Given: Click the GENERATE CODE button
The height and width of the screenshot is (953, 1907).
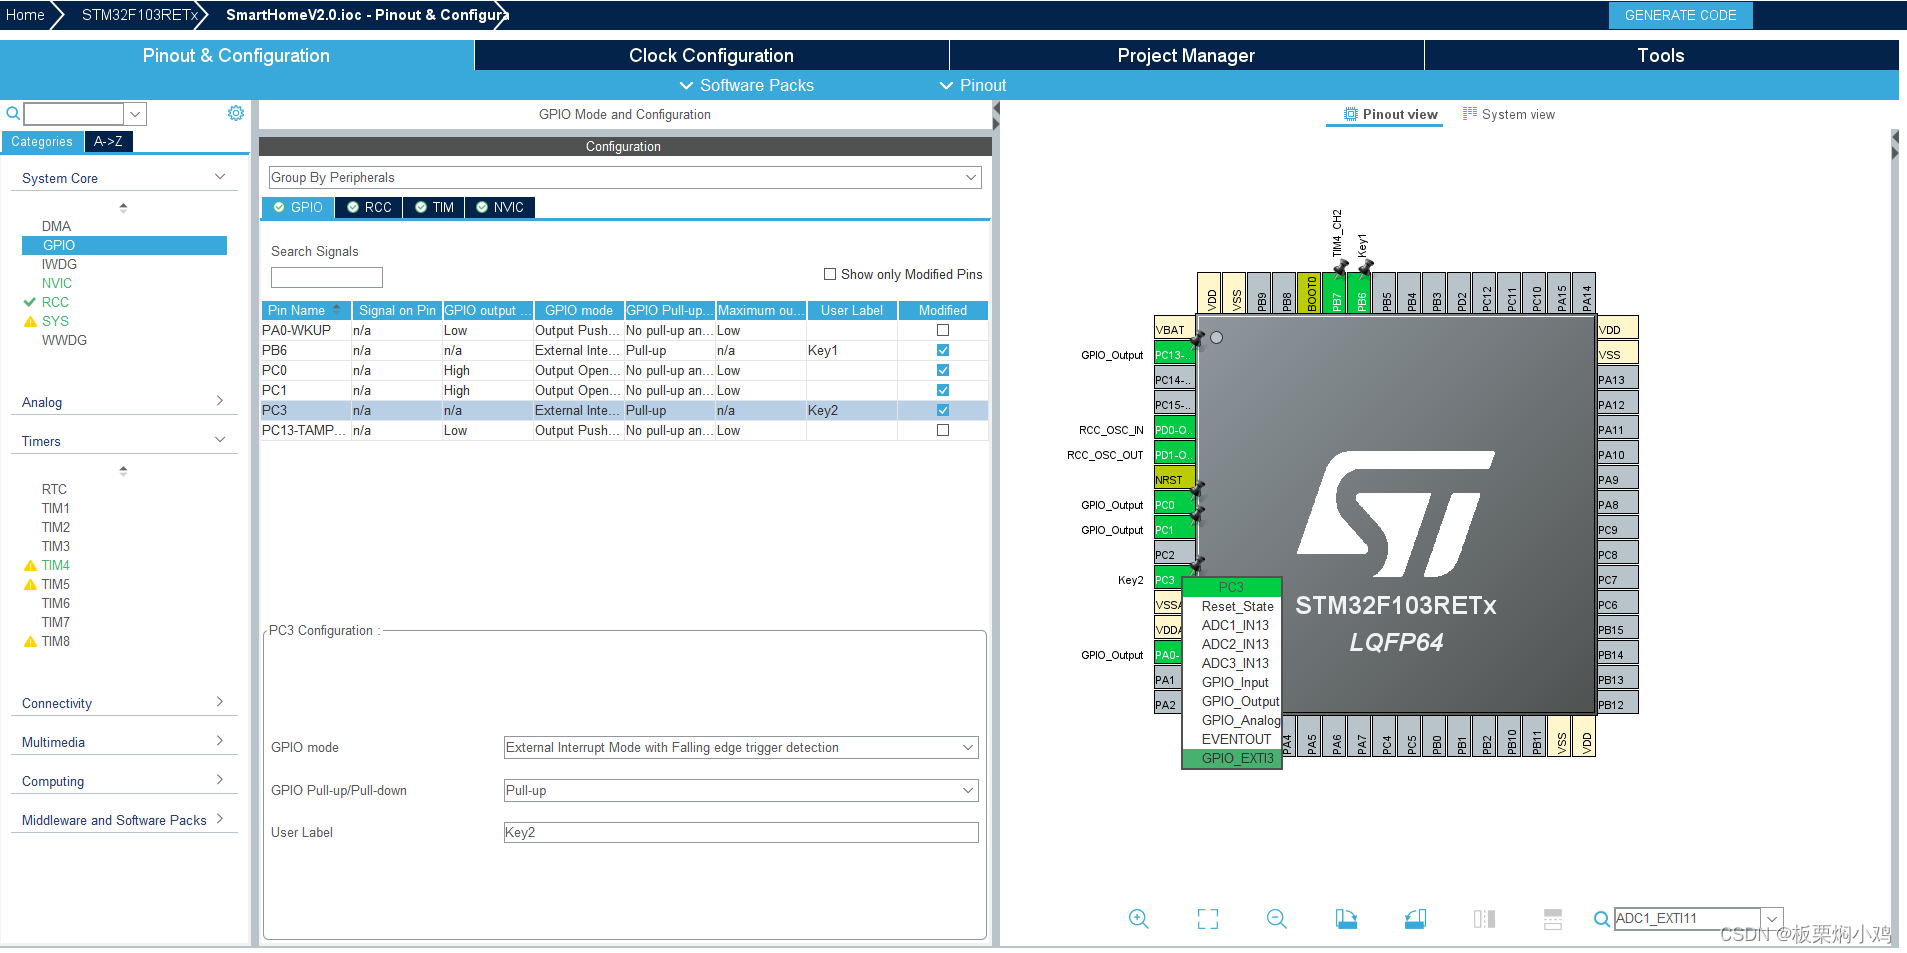Looking at the screenshot, I should coord(1680,15).
